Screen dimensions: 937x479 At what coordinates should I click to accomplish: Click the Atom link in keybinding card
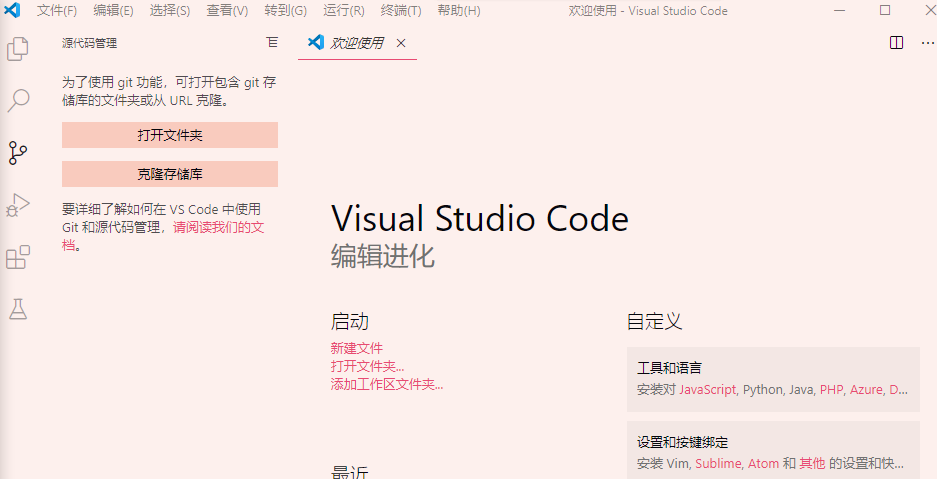764,463
